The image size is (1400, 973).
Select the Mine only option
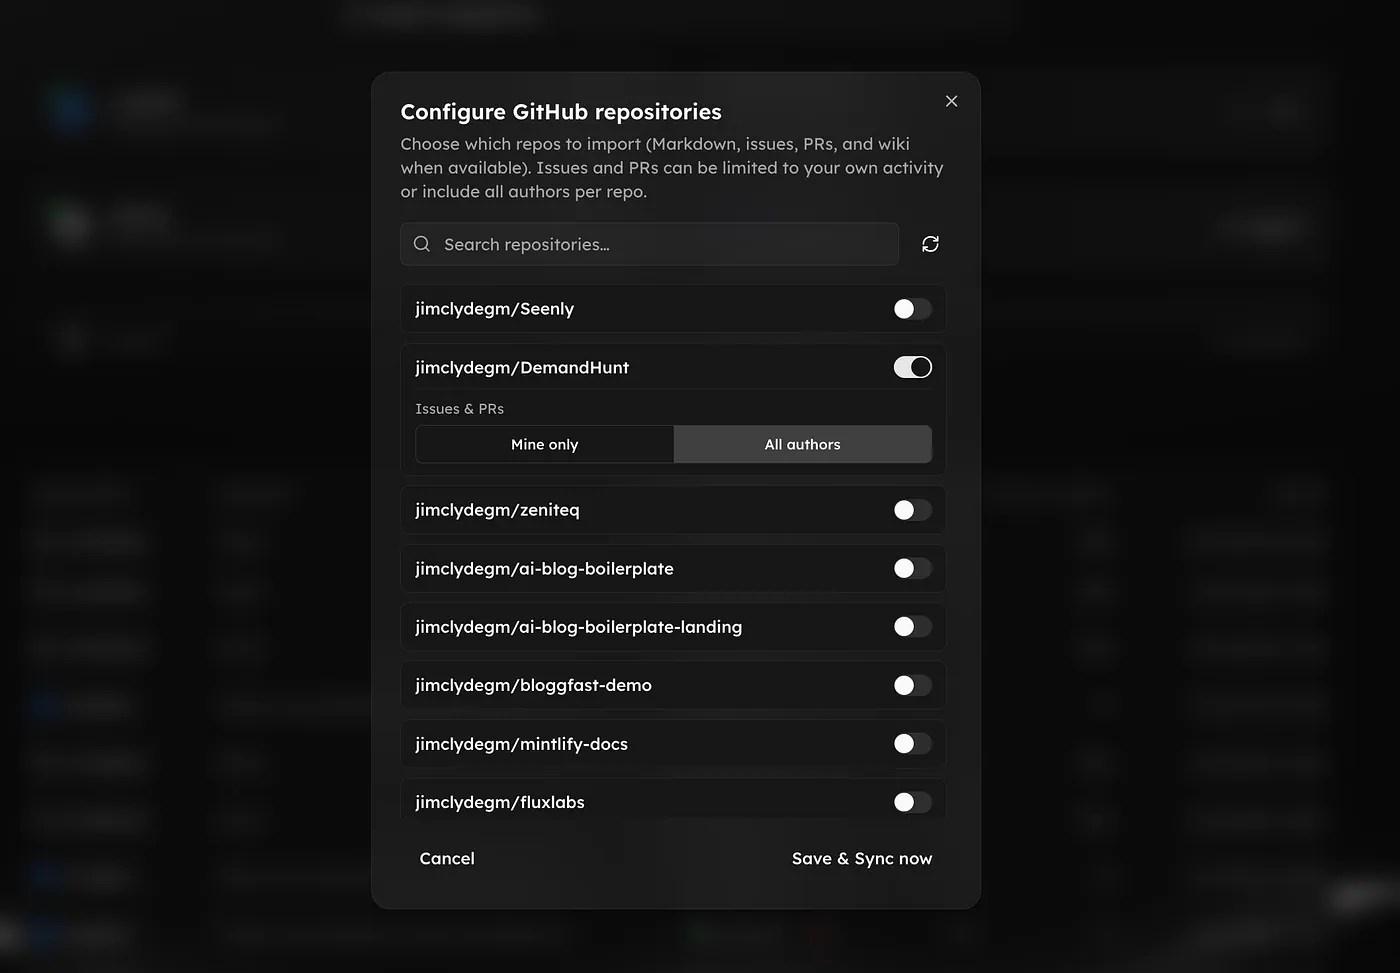click(x=545, y=444)
